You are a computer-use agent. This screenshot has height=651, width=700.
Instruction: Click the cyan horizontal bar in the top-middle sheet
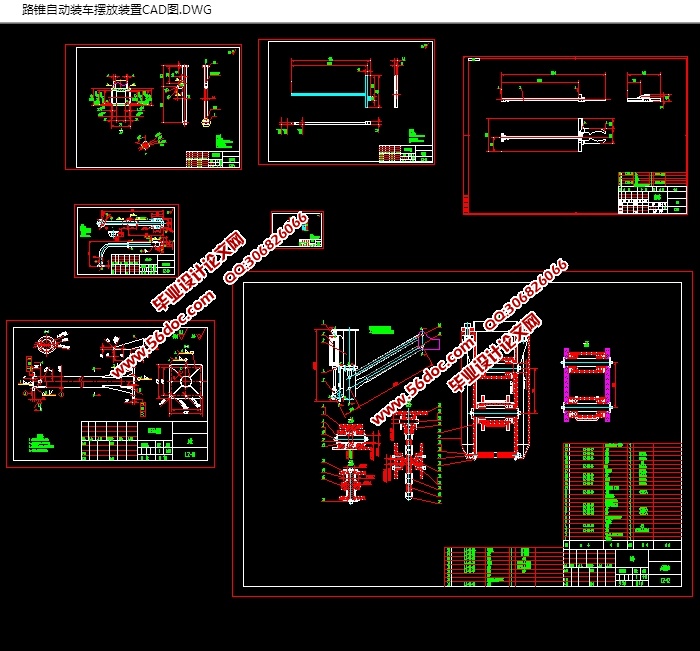[x=329, y=94]
